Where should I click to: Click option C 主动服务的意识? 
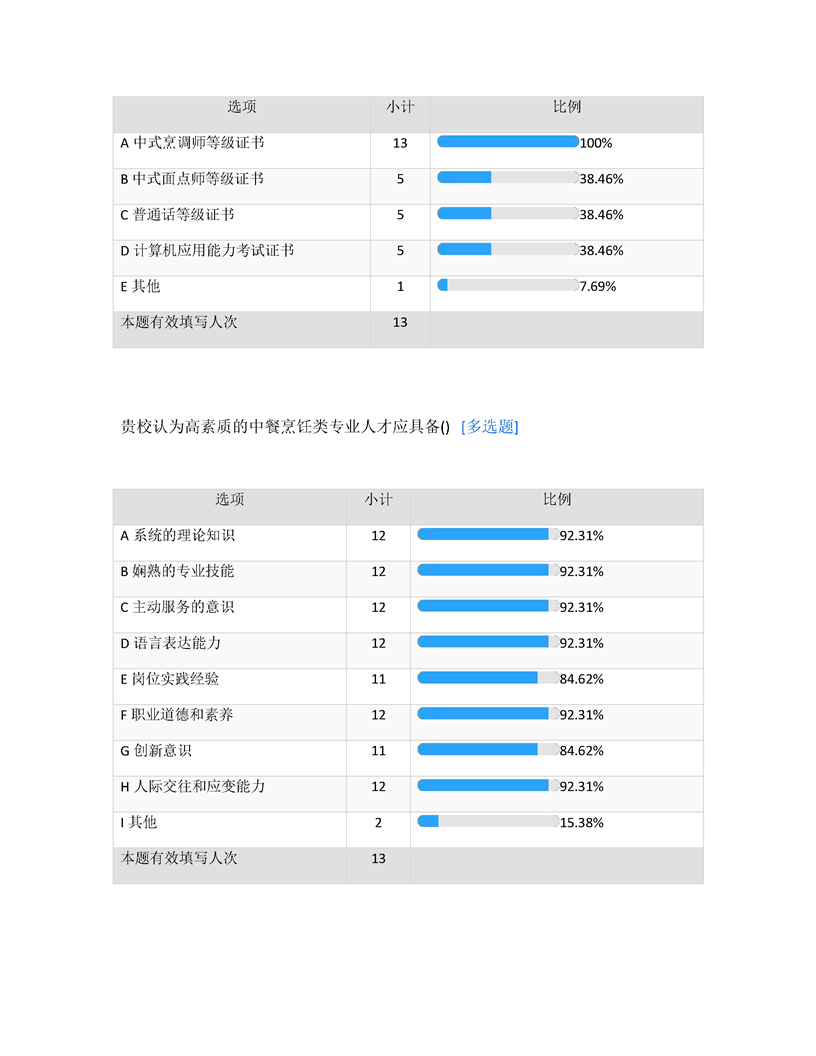tap(177, 607)
